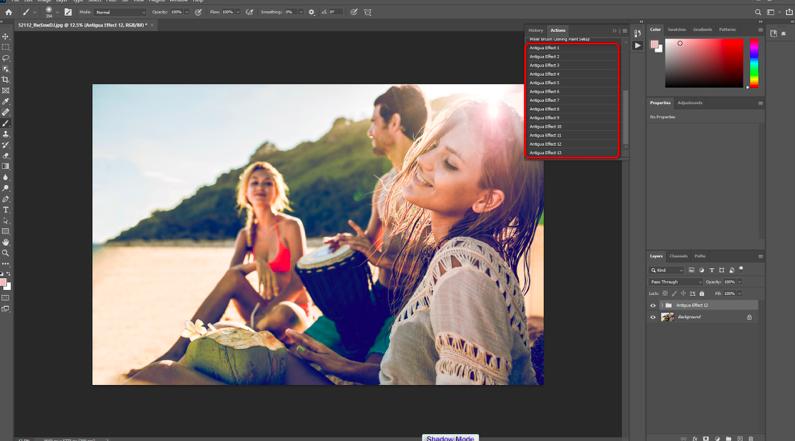Image resolution: width=795 pixels, height=441 pixels.
Task: Open the brush settings panel toggle icon
Action: click(68, 12)
